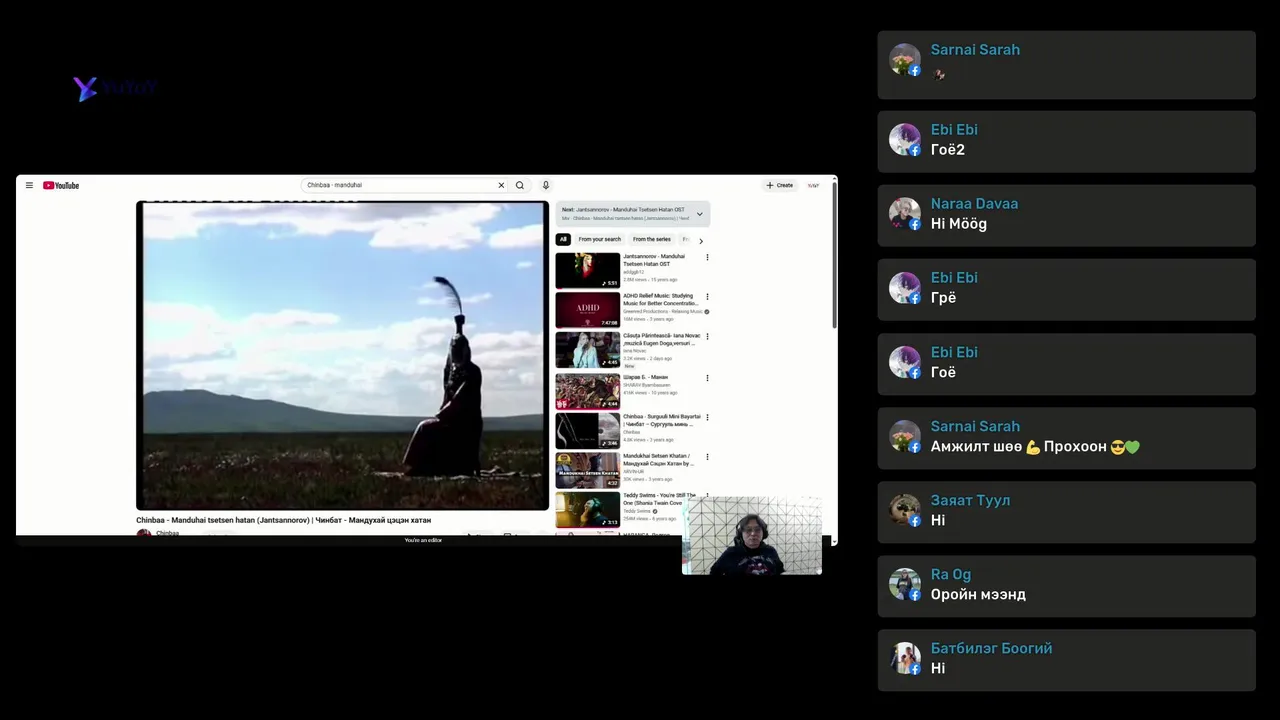Select the From the series chip
This screenshot has height=720, width=1280.
652,240
